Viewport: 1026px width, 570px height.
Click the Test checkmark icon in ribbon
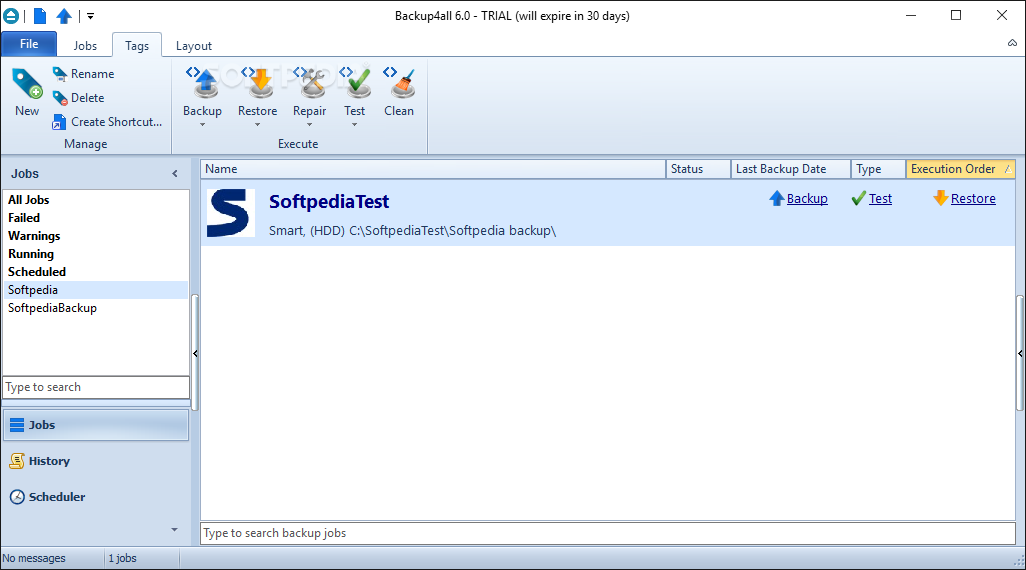(355, 84)
